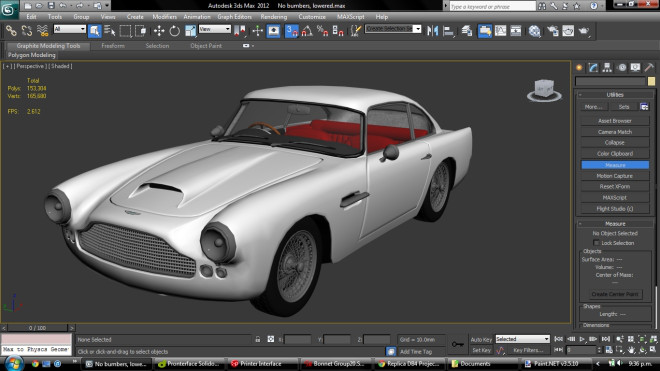Play the animation in the playback controls
Screen dimensions: 660x371
pos(582,339)
